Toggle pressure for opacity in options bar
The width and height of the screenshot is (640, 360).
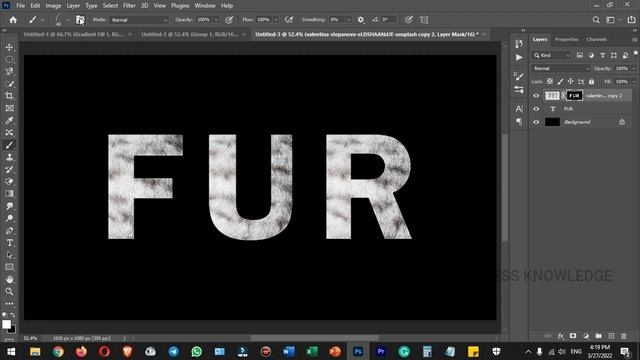[x=229, y=20]
